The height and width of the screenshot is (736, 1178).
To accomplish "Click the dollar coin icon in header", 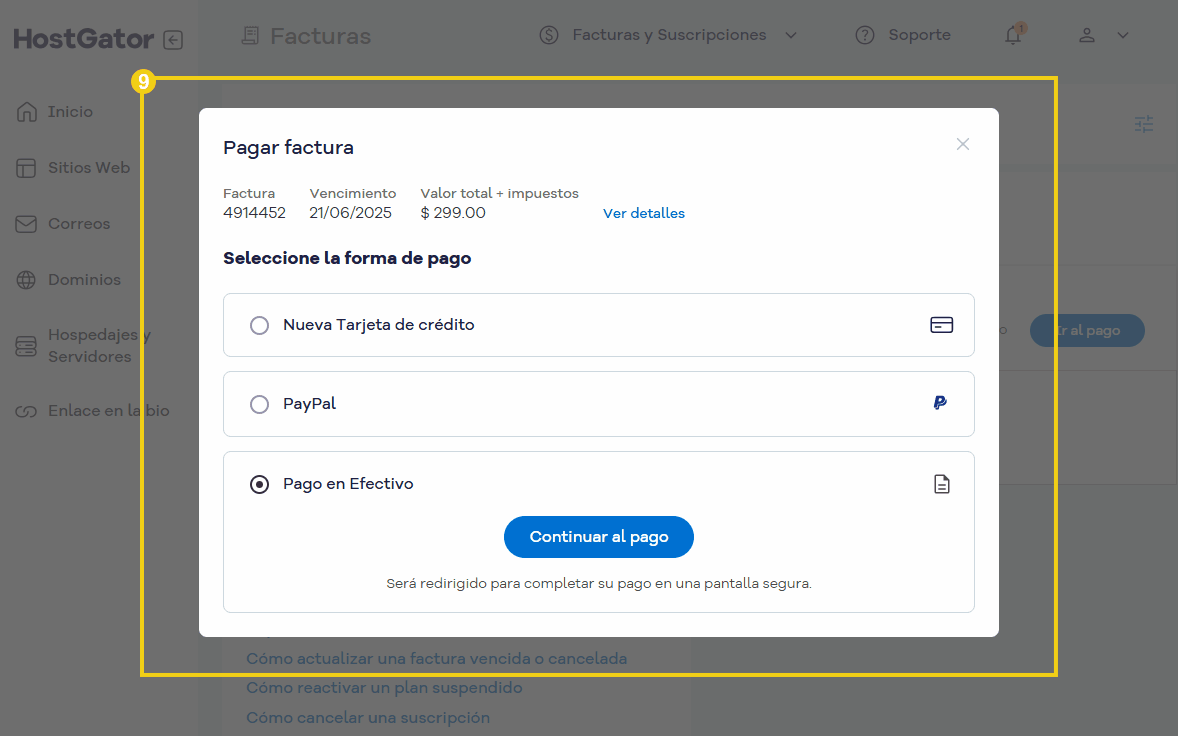I will coord(549,35).
